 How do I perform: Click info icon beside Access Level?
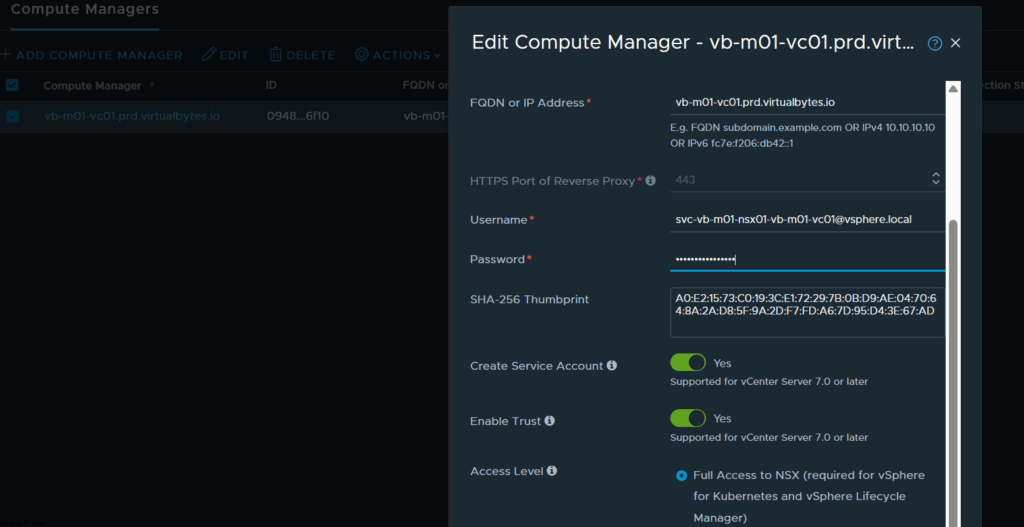coord(552,470)
